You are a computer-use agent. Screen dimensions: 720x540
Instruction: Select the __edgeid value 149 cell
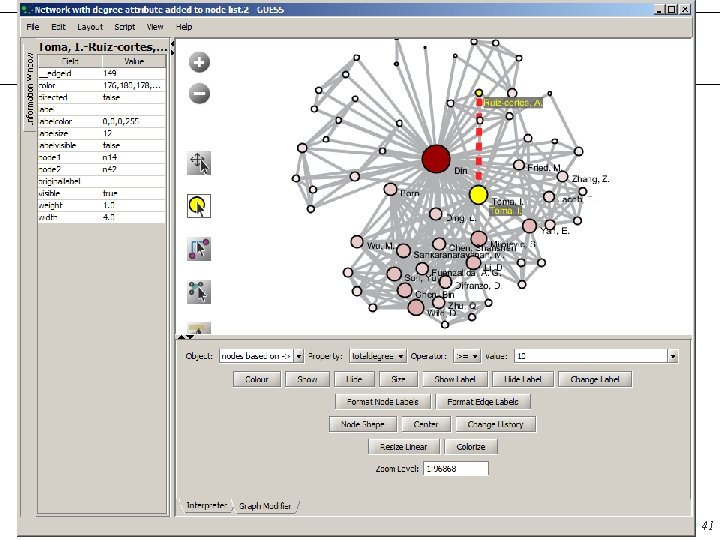(134, 73)
